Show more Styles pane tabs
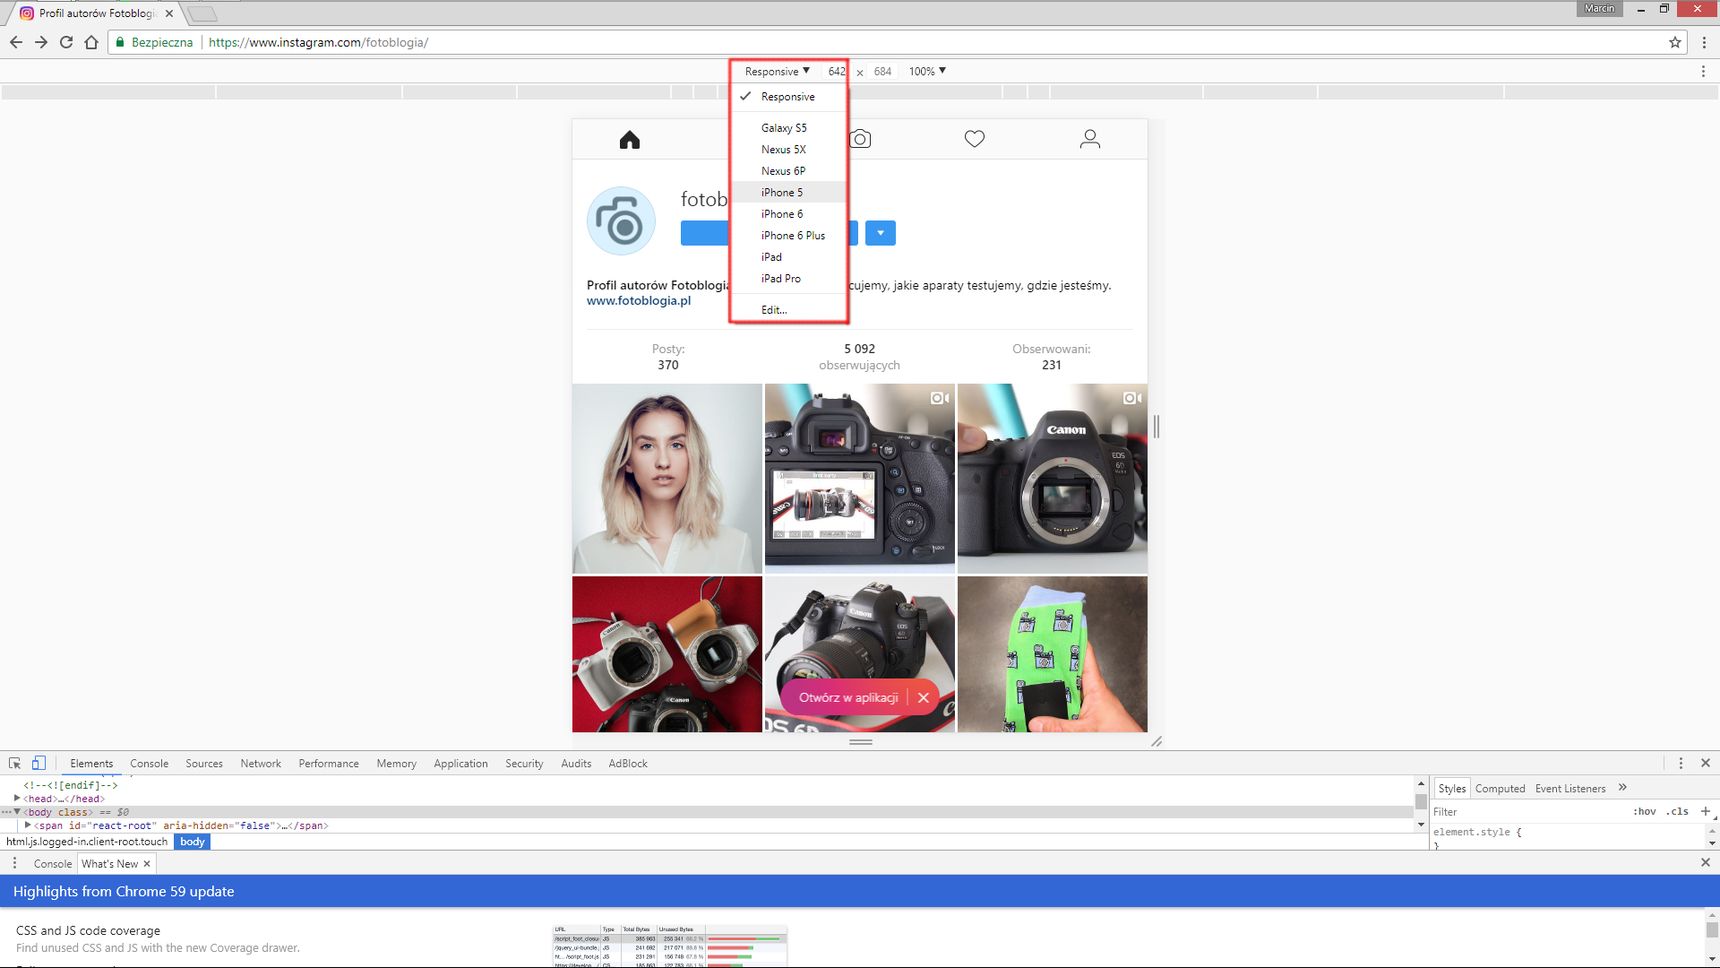Screen dimensions: 1720x968 [x=1623, y=788]
